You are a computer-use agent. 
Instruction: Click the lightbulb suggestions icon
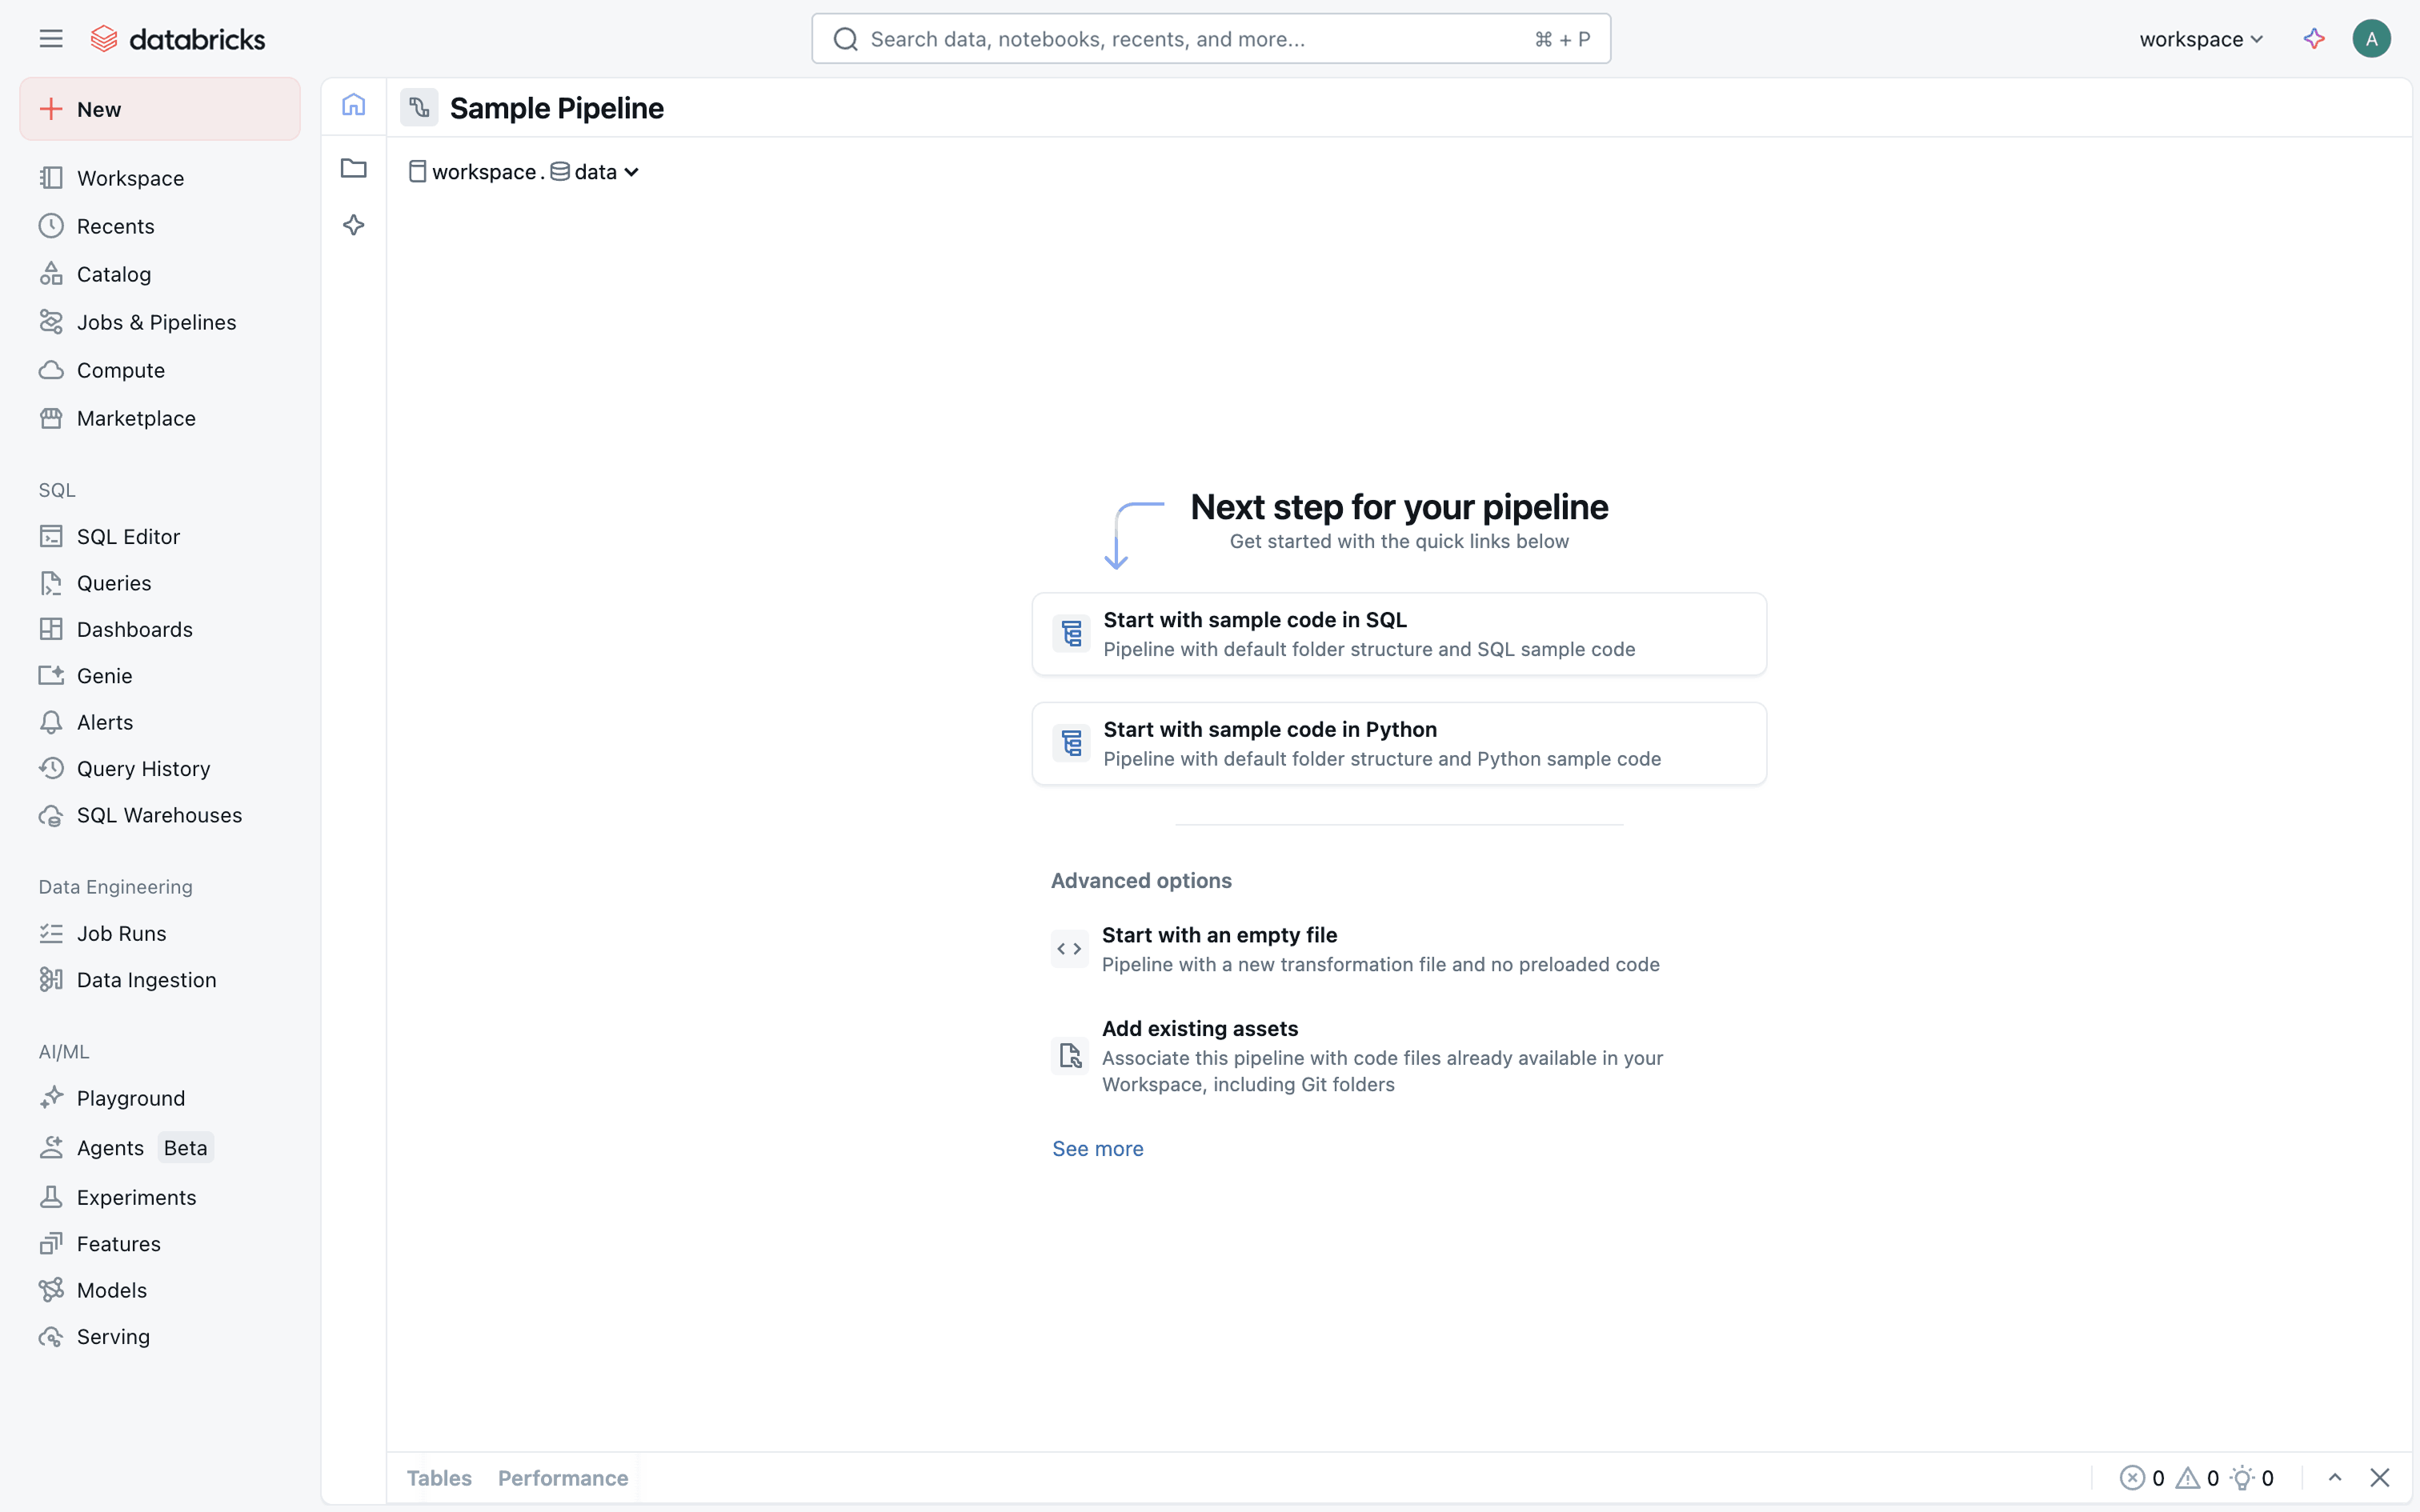pyautogui.click(x=2242, y=1477)
